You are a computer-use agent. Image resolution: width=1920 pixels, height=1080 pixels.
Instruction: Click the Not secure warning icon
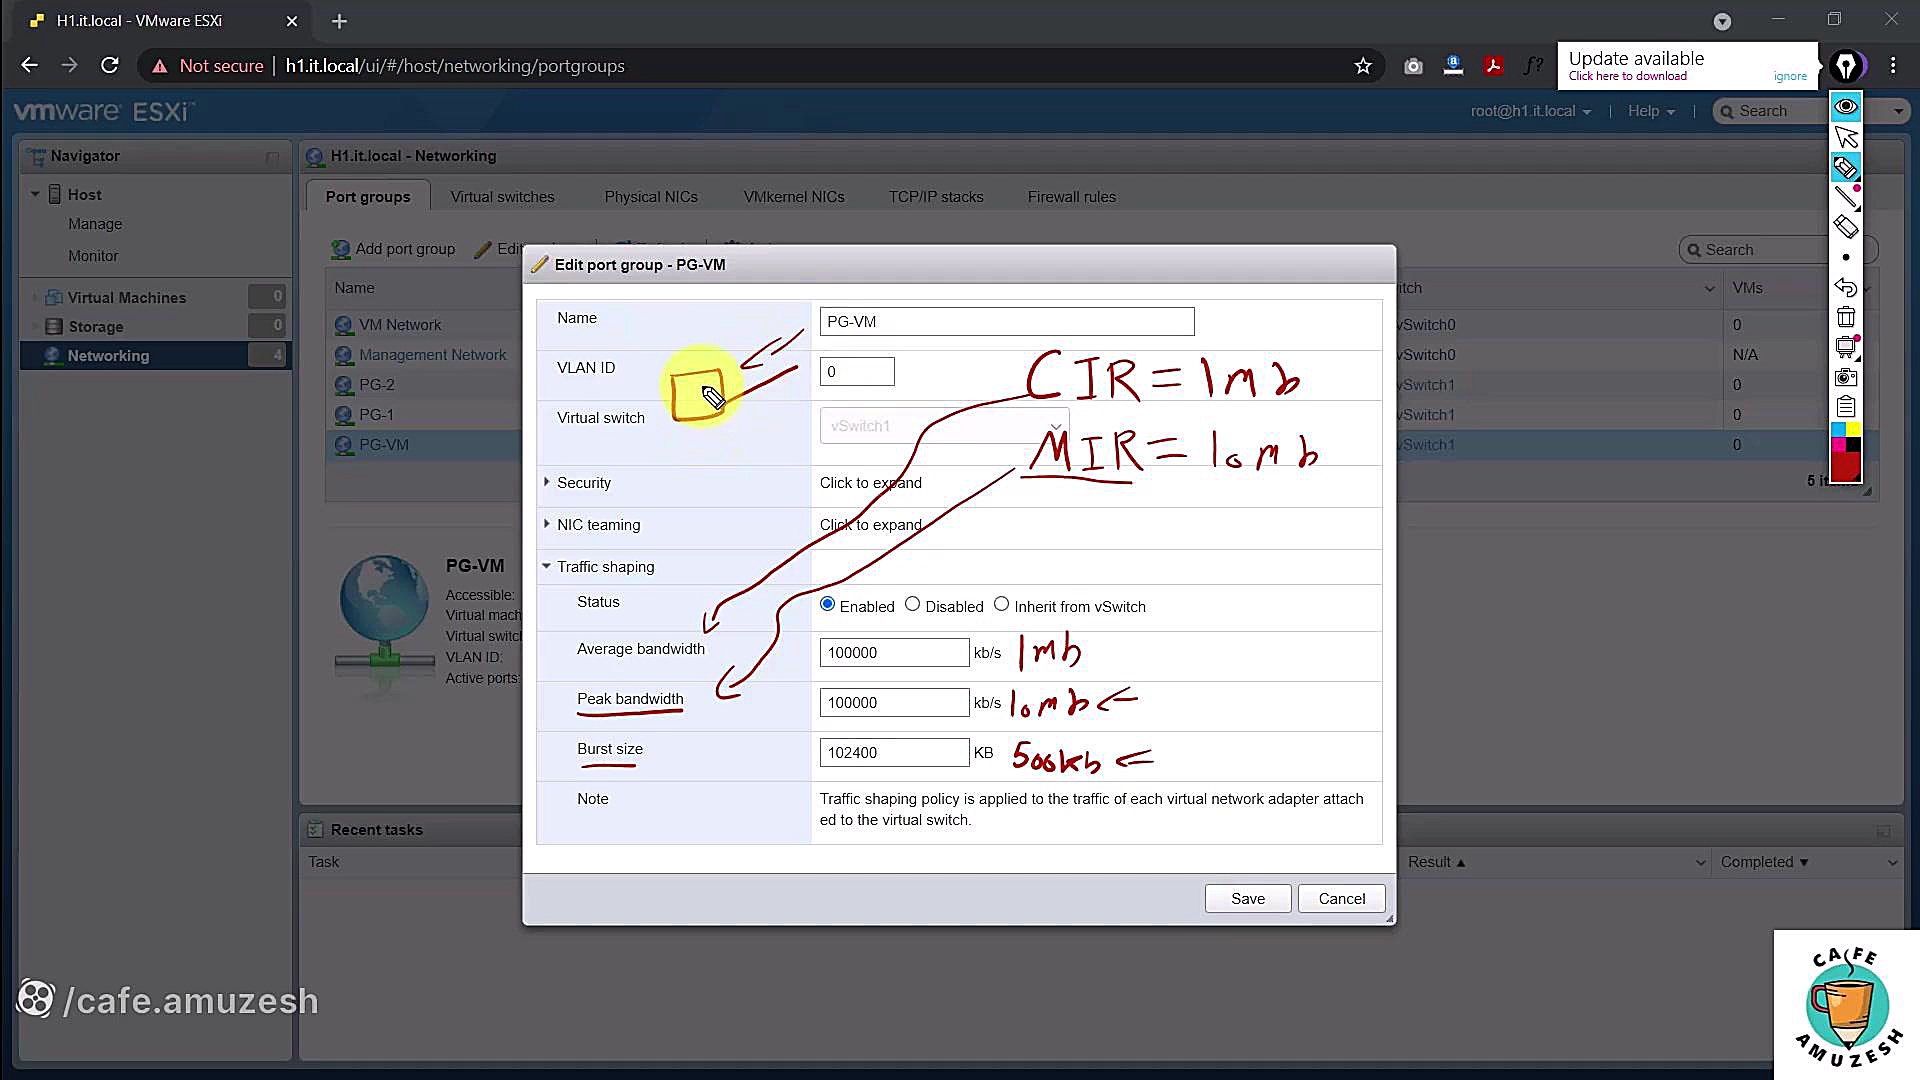pos(159,66)
